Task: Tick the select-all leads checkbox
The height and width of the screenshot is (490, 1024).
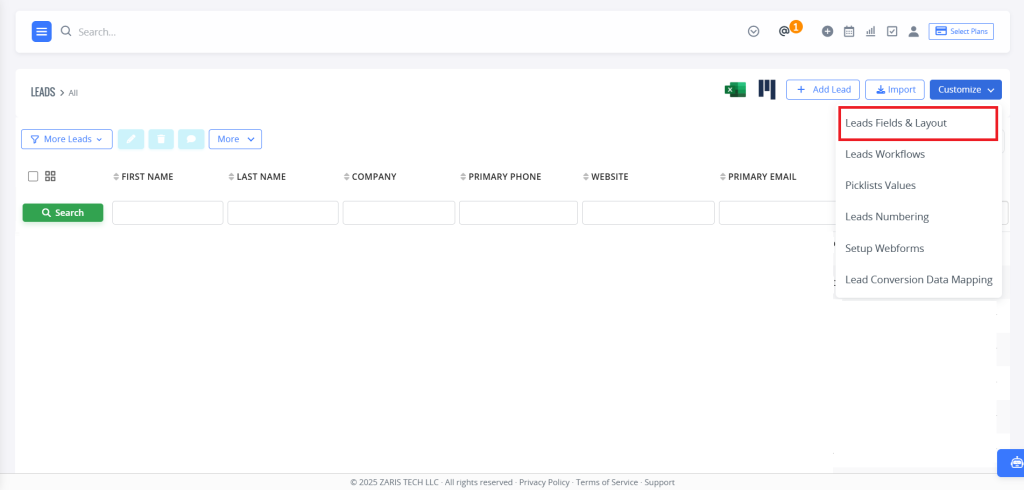Action: tap(33, 176)
